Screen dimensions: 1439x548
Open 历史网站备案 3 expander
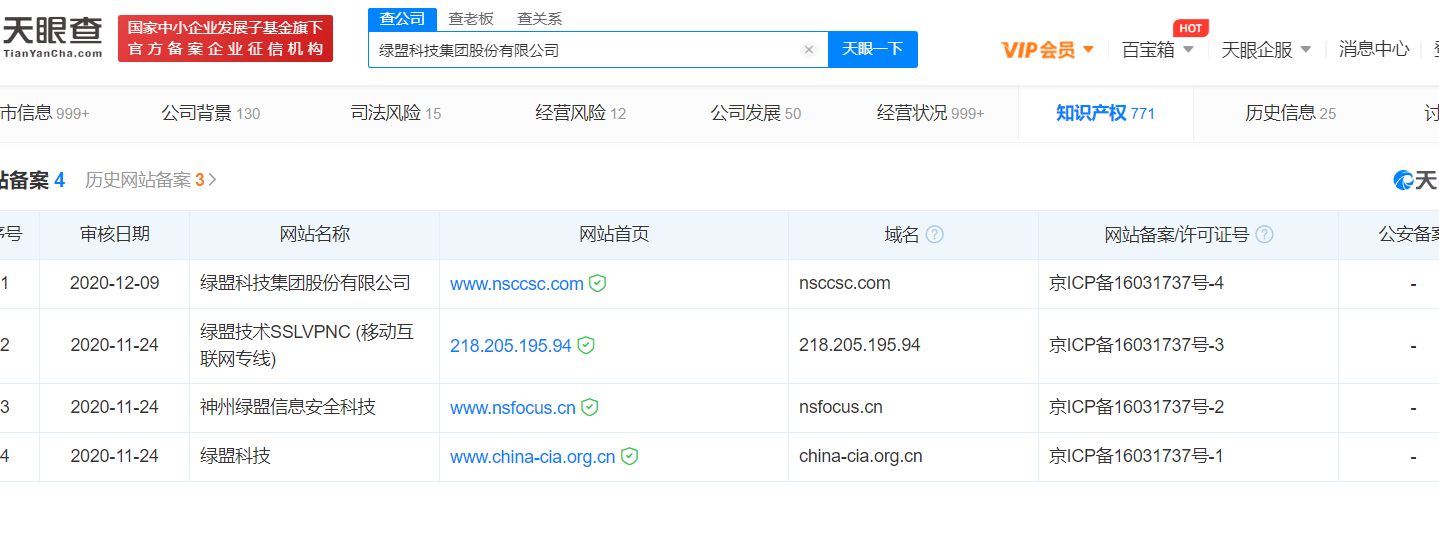point(151,180)
